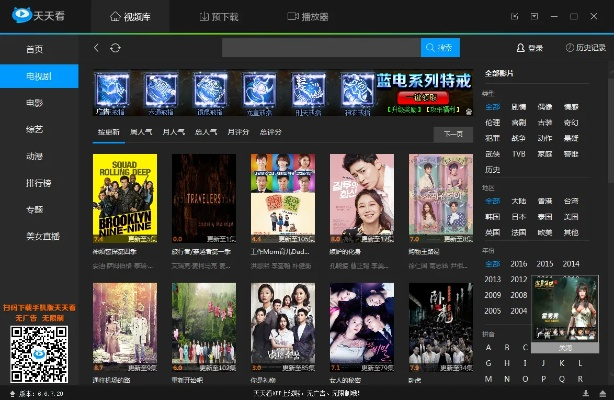Open the 播放器 tab
The height and width of the screenshot is (400, 614).
point(308,16)
